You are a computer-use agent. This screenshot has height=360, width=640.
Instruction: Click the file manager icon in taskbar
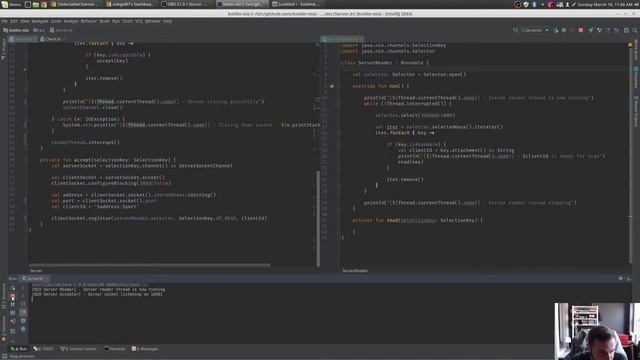(36, 4)
